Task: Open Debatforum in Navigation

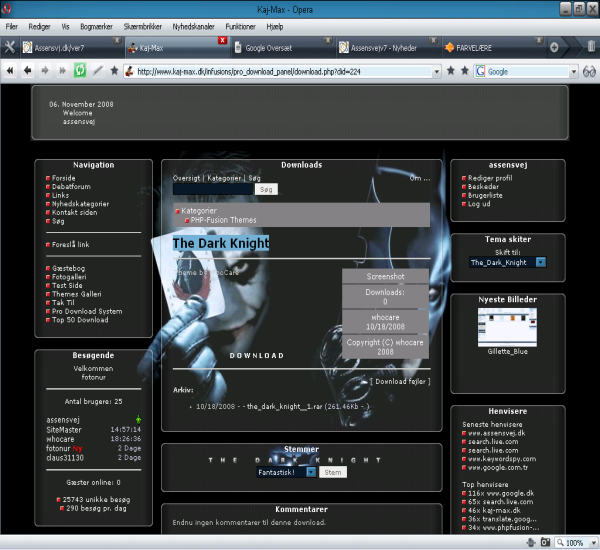Action: coord(71,186)
